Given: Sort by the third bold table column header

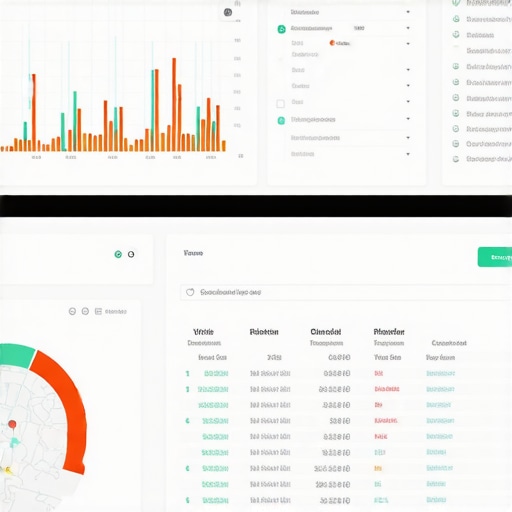Looking at the screenshot, I should click(326, 332).
